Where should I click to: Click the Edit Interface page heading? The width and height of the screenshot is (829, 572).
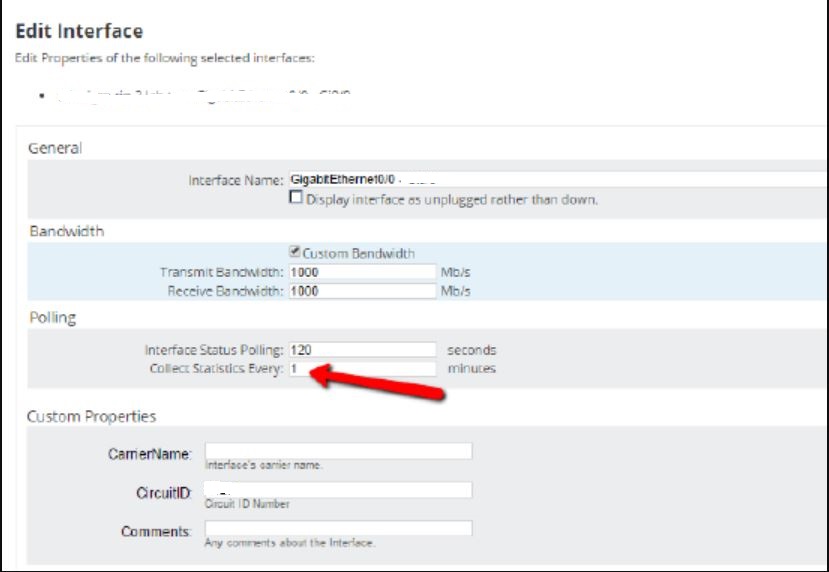point(79,31)
